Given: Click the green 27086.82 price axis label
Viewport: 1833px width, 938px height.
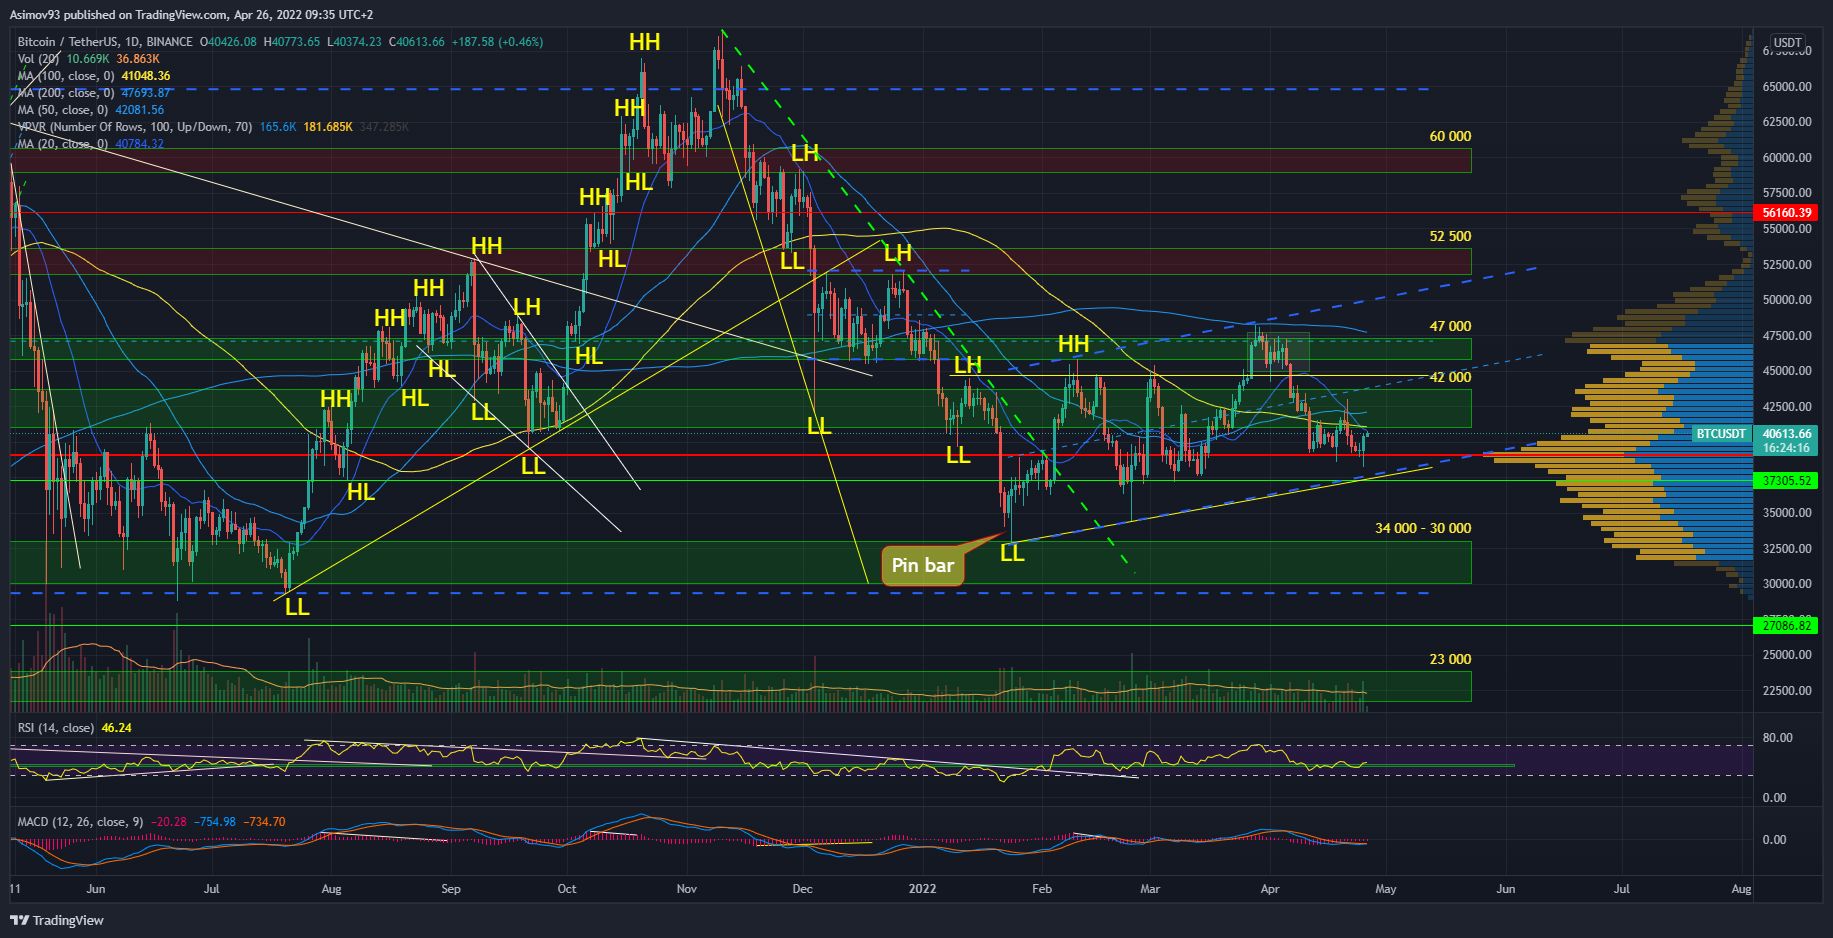Looking at the screenshot, I should (x=1784, y=626).
